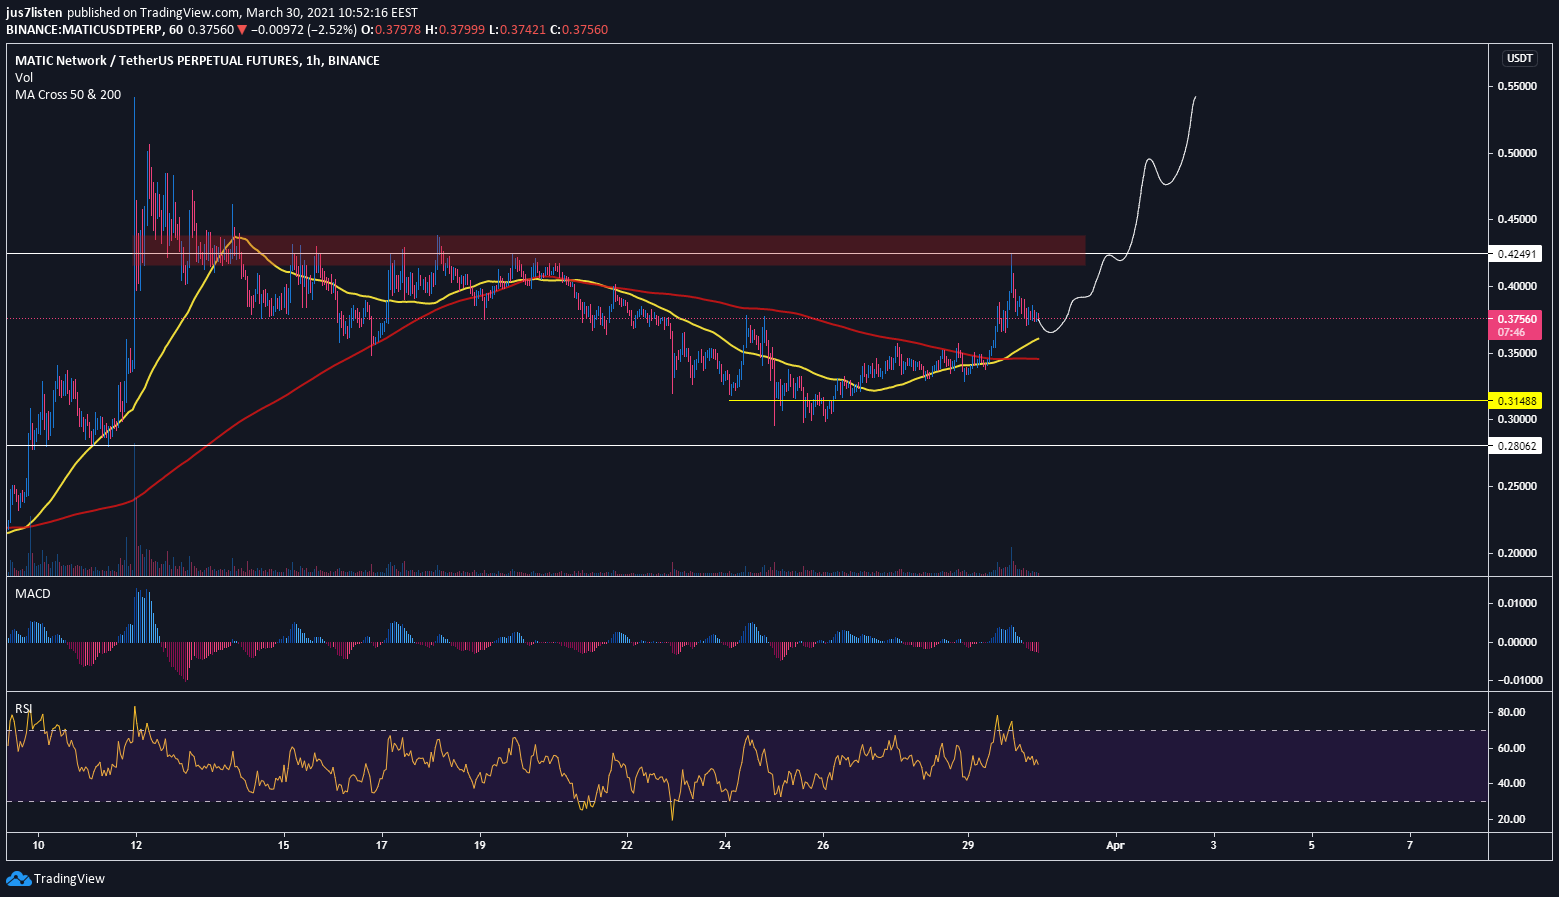Click the 60.00 RSI axis value
1559x897 pixels.
(x=1512, y=748)
